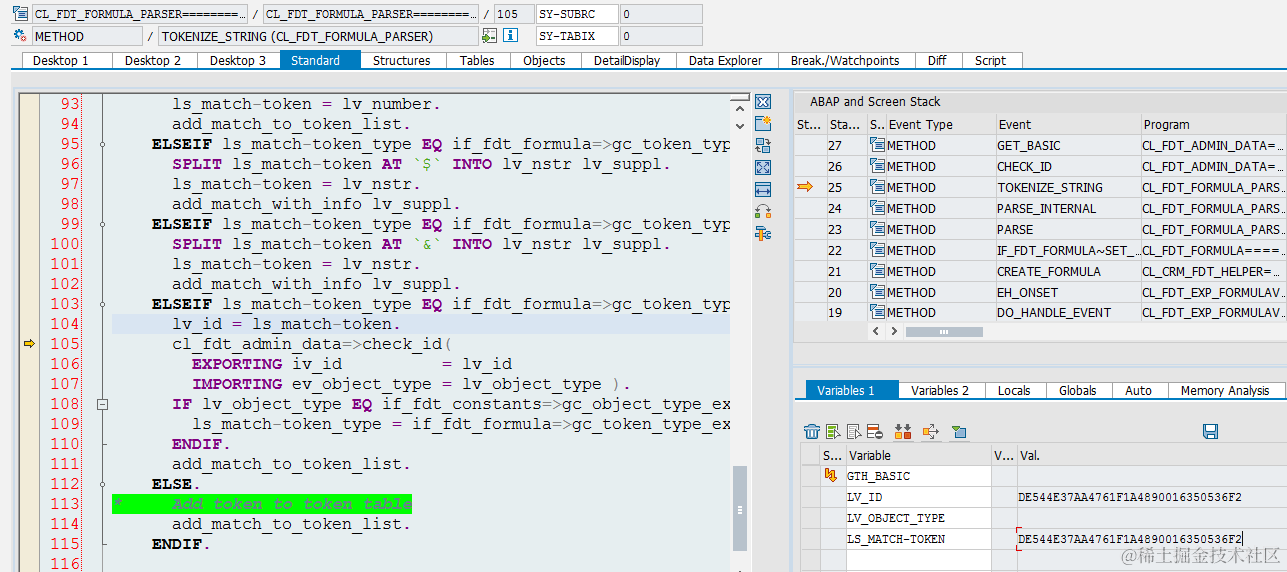Open the Tables tab
This screenshot has width=1287, height=572.
(x=477, y=60)
